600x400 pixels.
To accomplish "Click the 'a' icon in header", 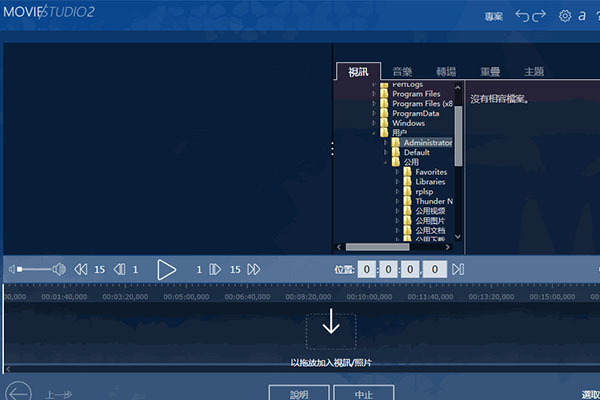I will tap(582, 16).
